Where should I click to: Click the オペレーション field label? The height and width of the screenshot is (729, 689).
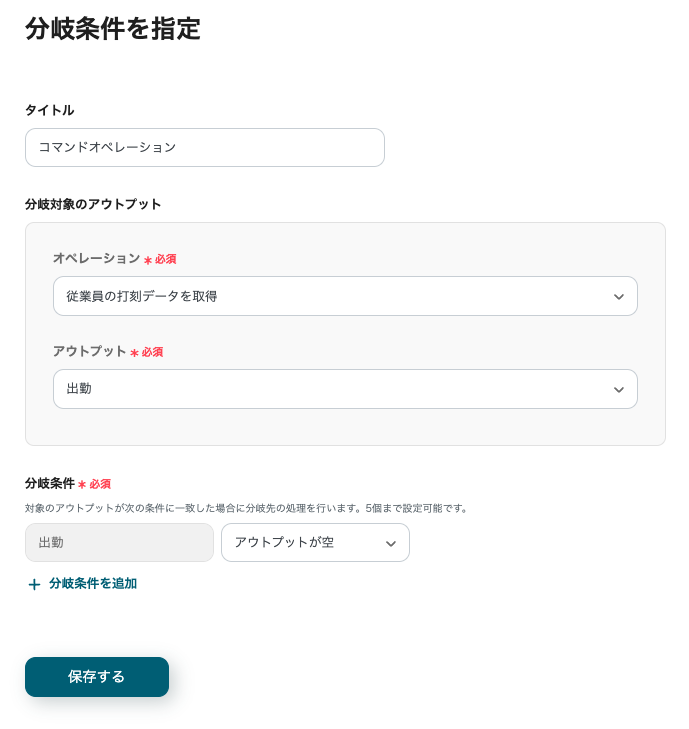coord(96,258)
